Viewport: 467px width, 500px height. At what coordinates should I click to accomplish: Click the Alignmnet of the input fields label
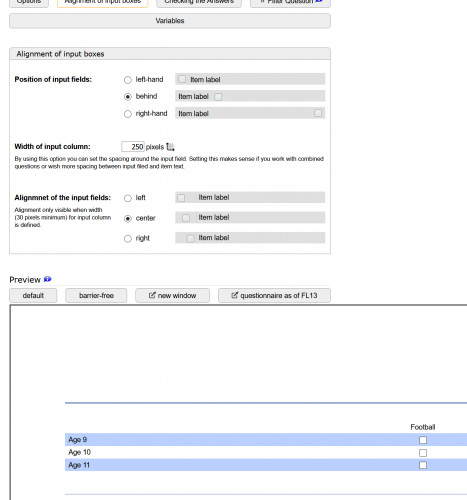[63, 198]
